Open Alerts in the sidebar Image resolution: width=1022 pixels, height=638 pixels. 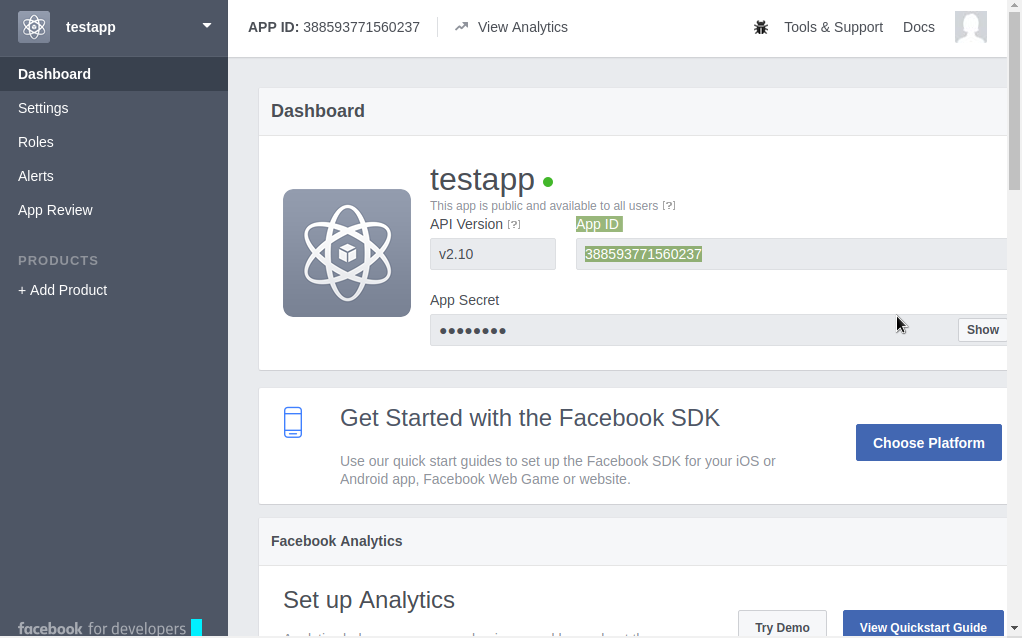click(x=36, y=176)
